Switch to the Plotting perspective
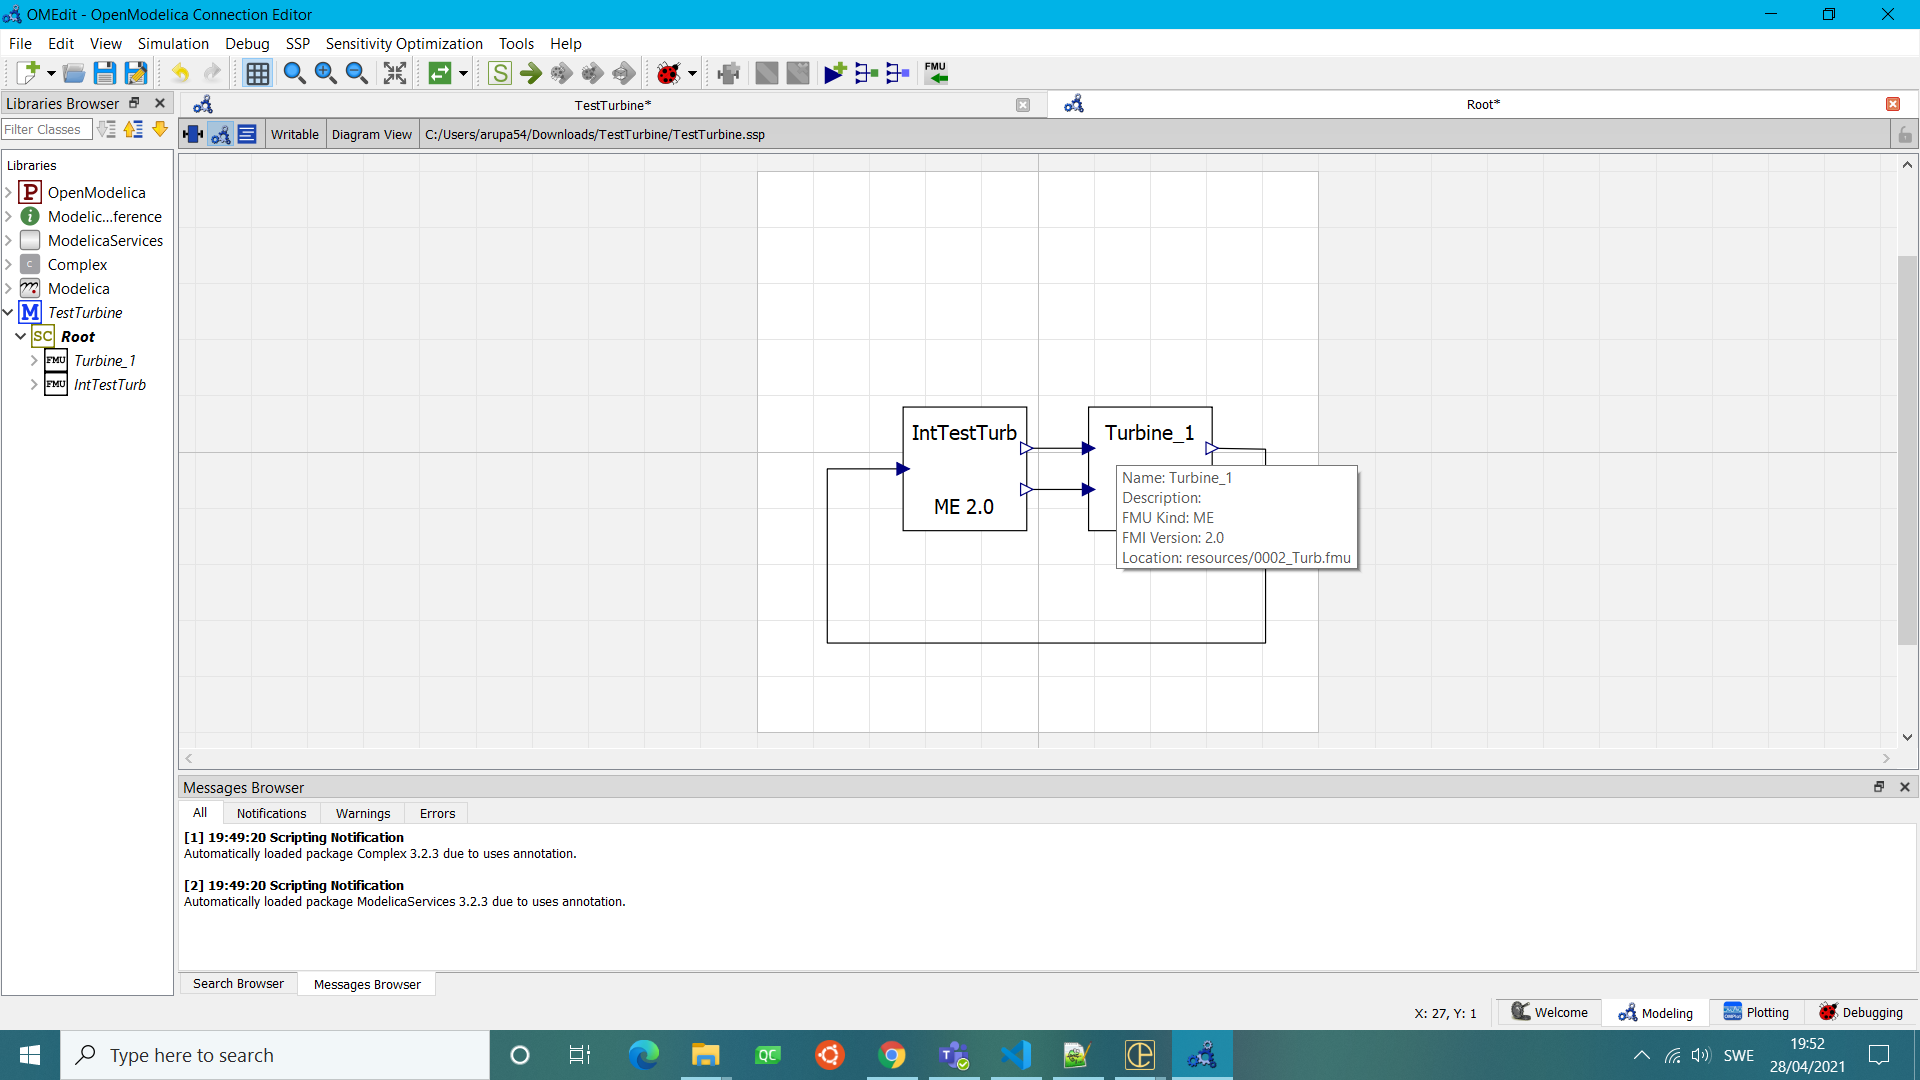This screenshot has width=1920, height=1080. click(1757, 1012)
